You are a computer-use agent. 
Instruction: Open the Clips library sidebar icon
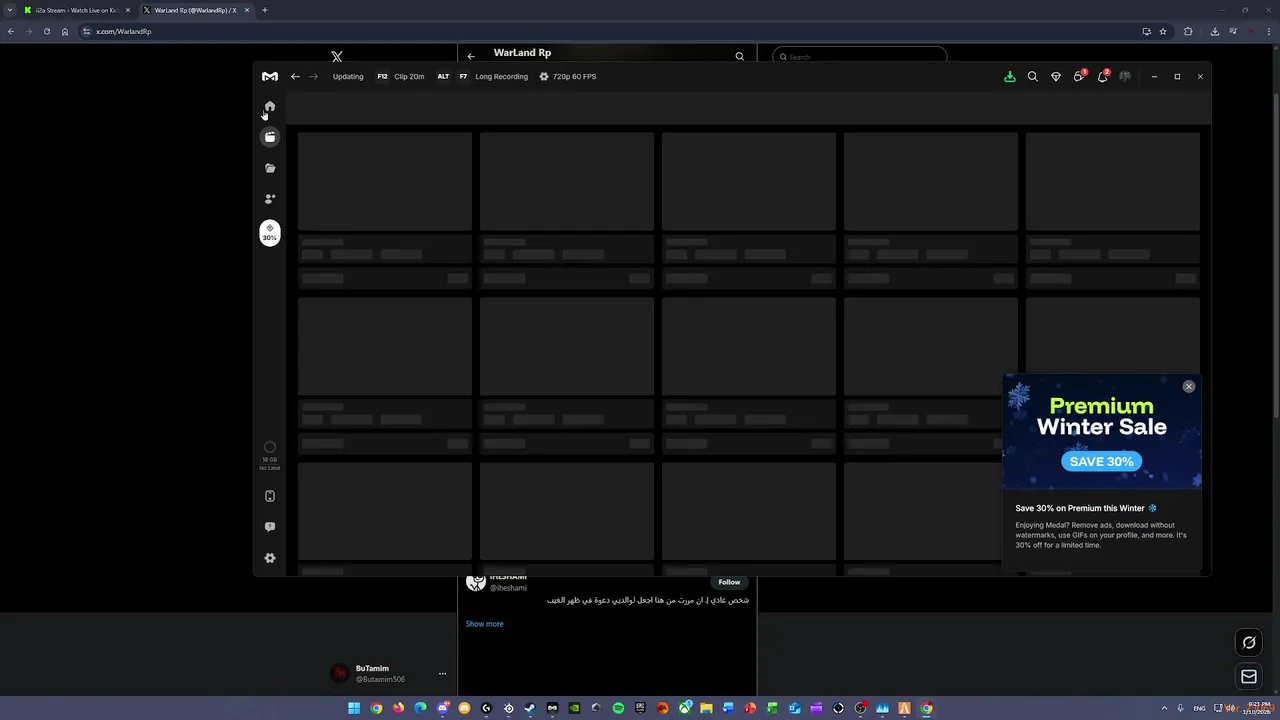(270, 137)
